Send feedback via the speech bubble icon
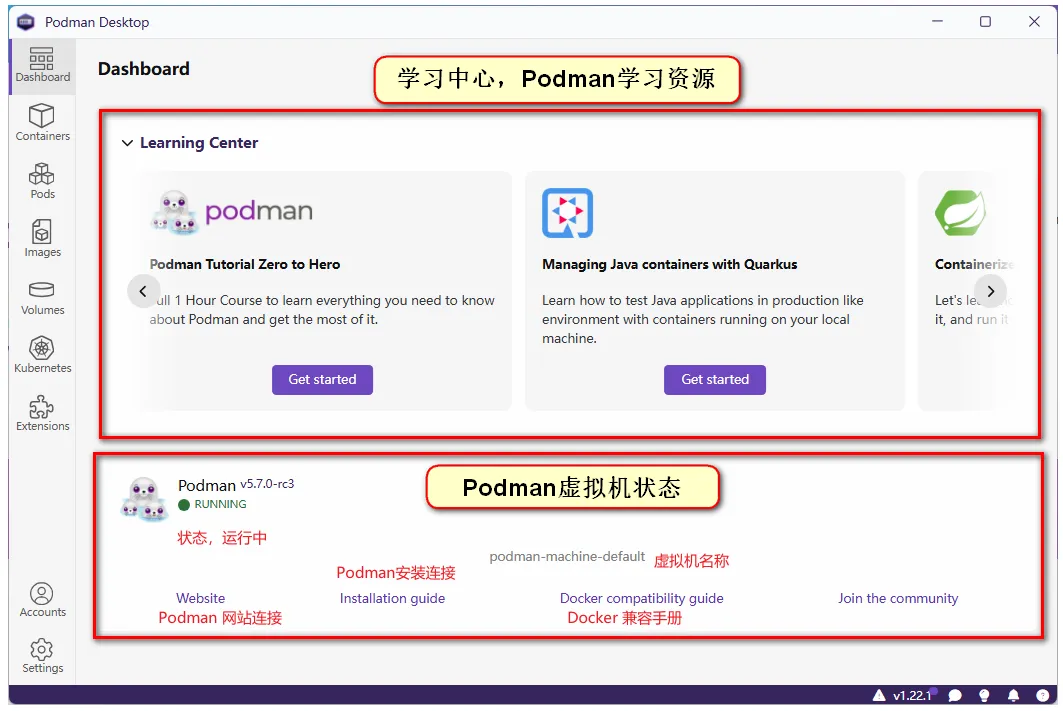 [954, 694]
